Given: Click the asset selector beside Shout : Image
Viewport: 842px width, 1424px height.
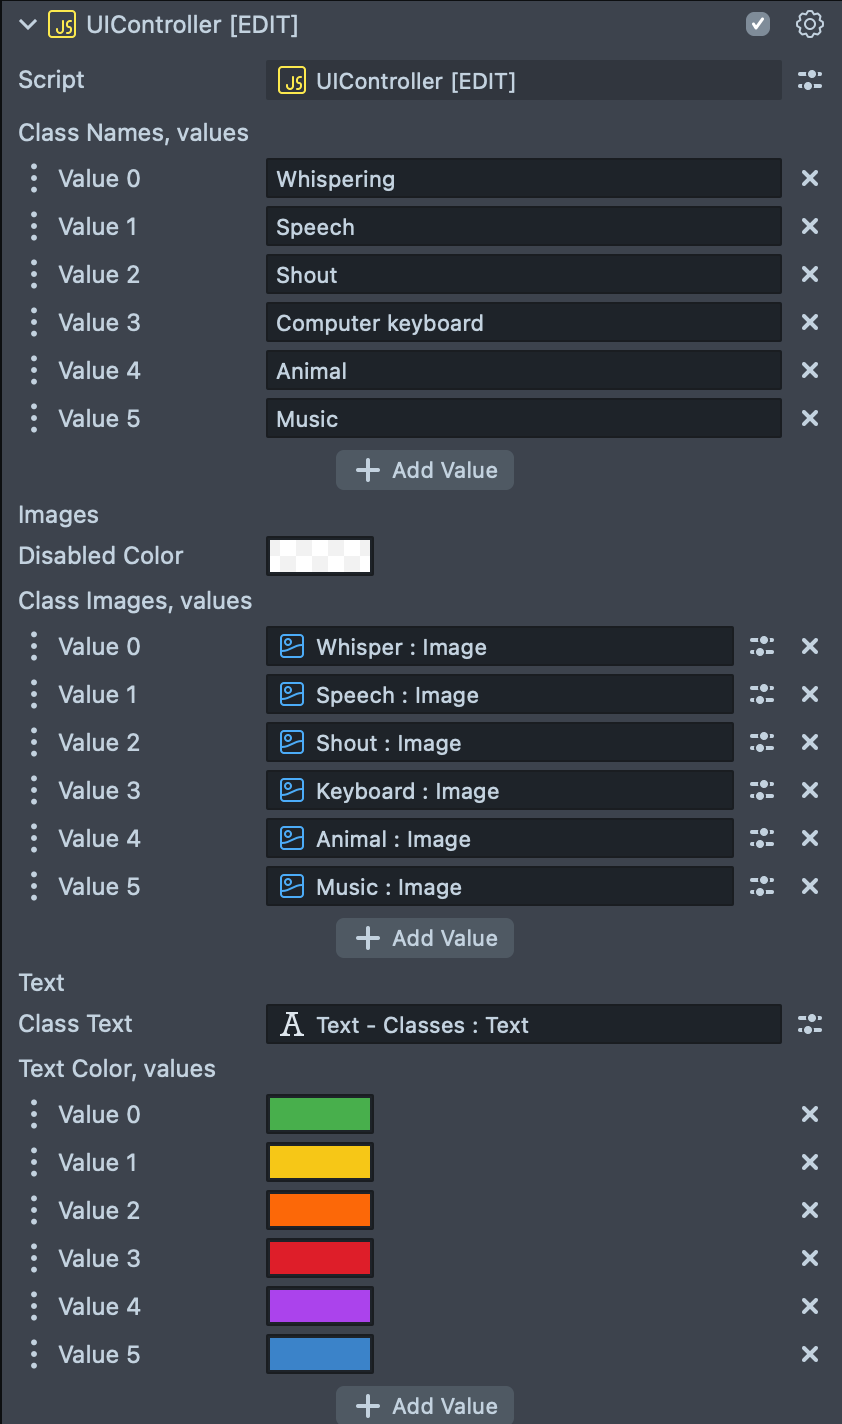Looking at the screenshot, I should pyautogui.click(x=762, y=742).
